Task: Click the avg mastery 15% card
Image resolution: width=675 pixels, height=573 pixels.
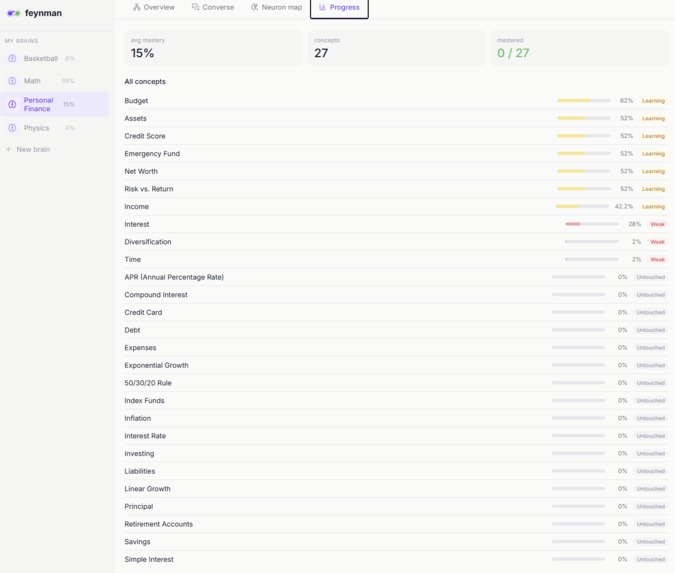Action: click(213, 48)
